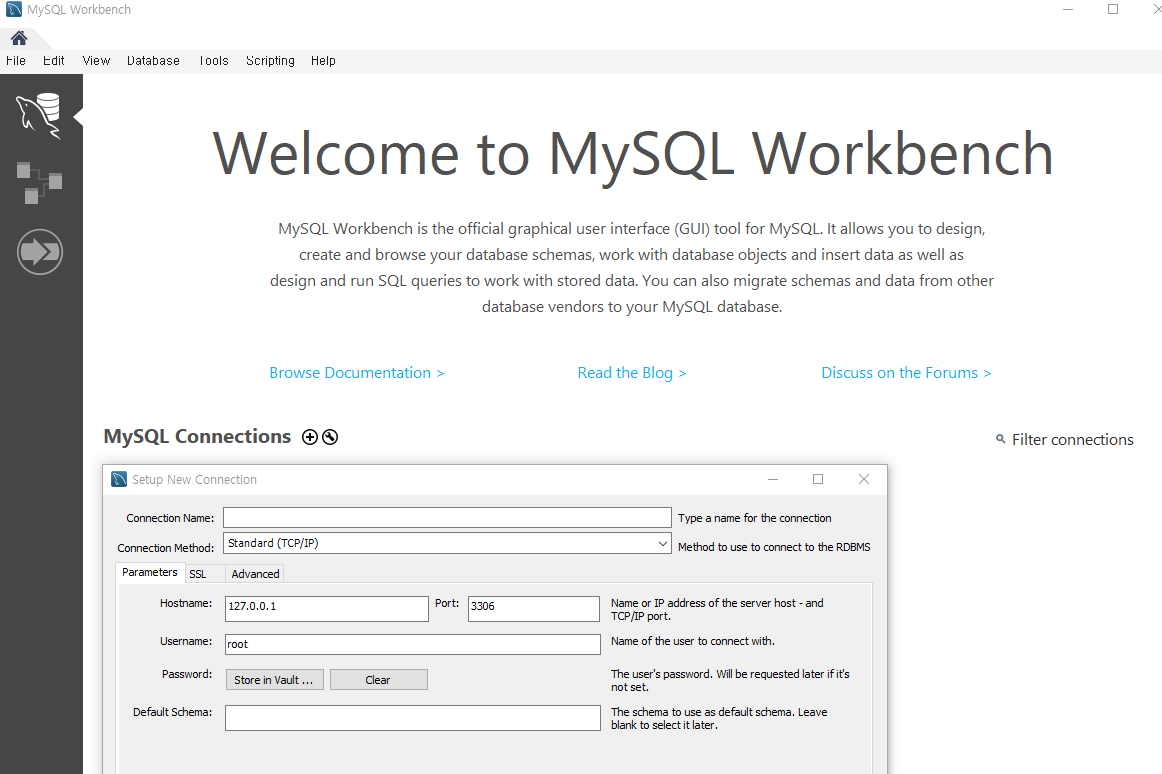Click the MySQL Workbench title bar logo
Viewport: 1162px width, 774px height.
pos(14,10)
